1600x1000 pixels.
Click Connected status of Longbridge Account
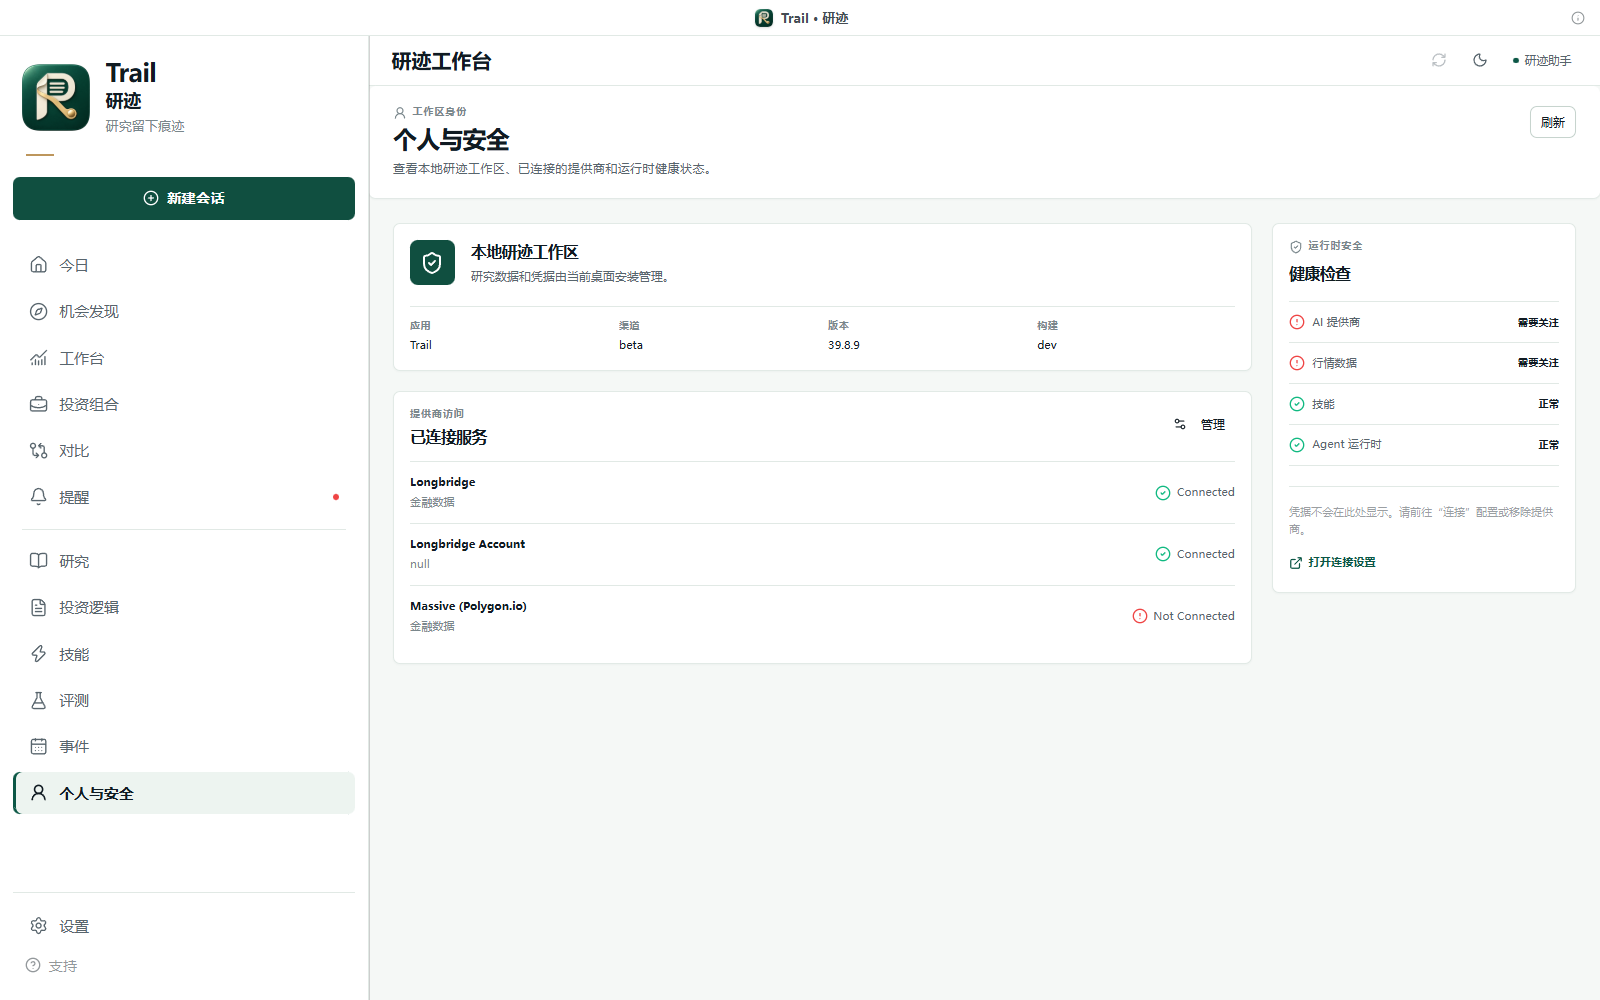point(1195,554)
